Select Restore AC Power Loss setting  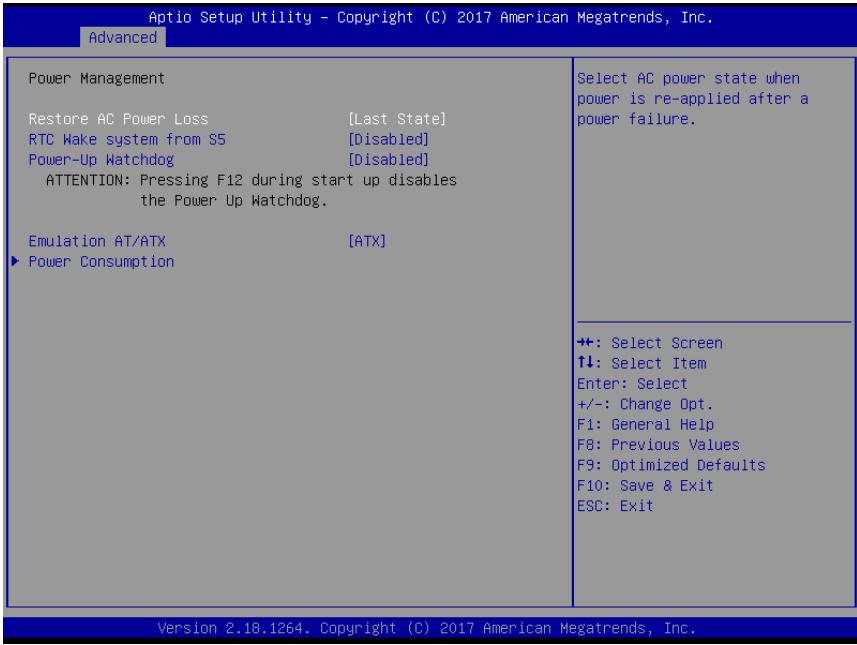tap(118, 119)
